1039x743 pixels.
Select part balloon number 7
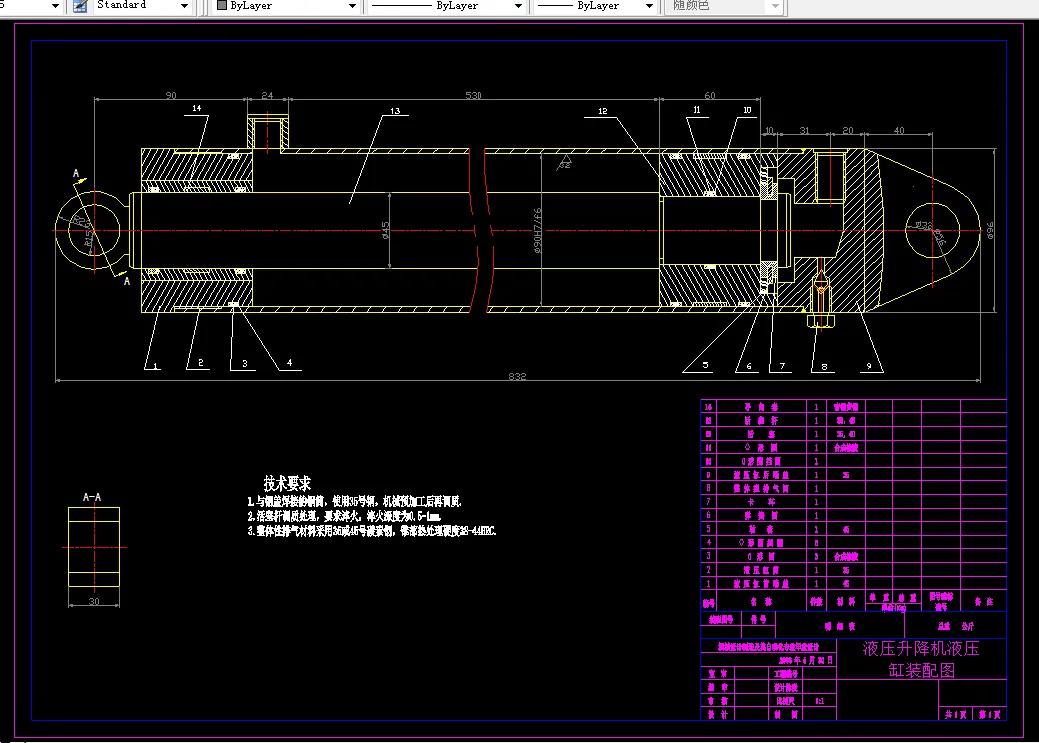782,366
